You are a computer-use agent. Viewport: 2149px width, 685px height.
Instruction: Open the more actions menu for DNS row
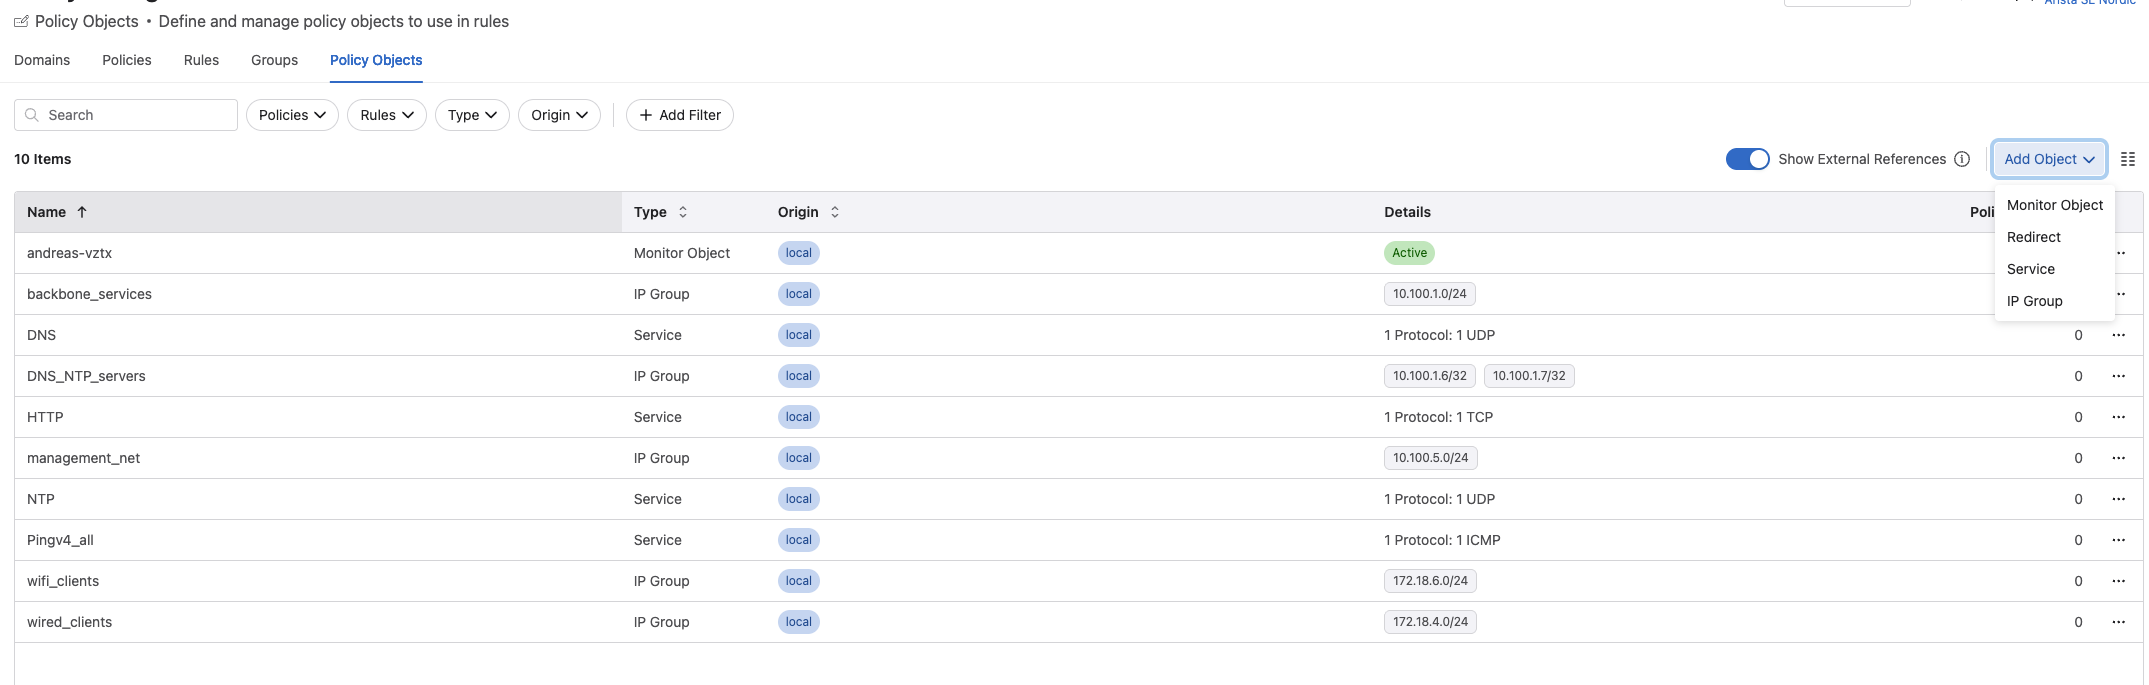click(x=2118, y=335)
